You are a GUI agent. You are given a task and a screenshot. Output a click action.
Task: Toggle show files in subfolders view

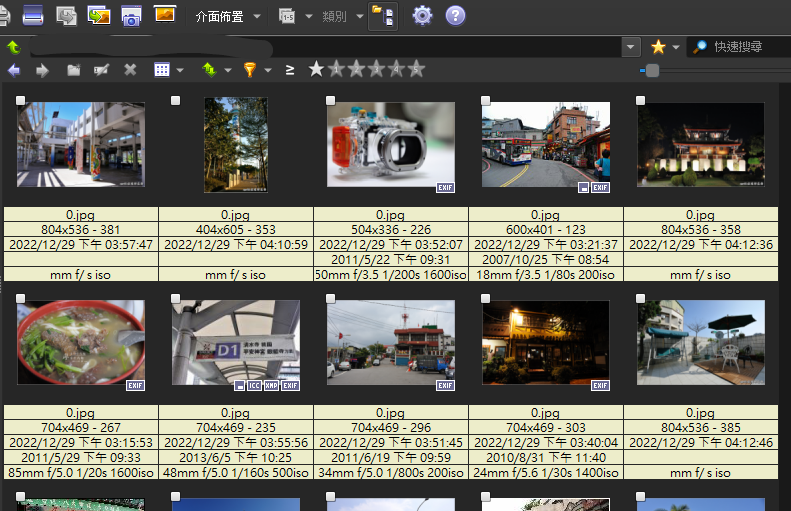pos(383,16)
